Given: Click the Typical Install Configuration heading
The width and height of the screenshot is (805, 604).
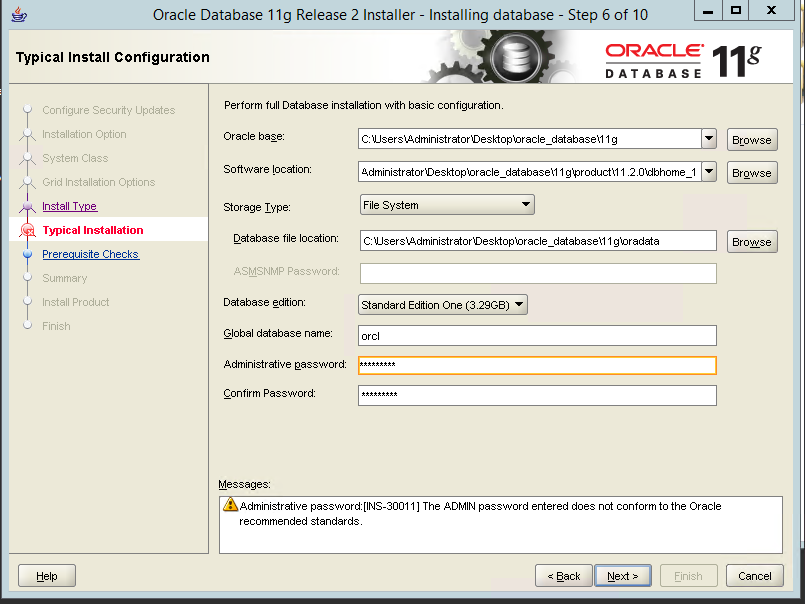Looking at the screenshot, I should click(112, 57).
